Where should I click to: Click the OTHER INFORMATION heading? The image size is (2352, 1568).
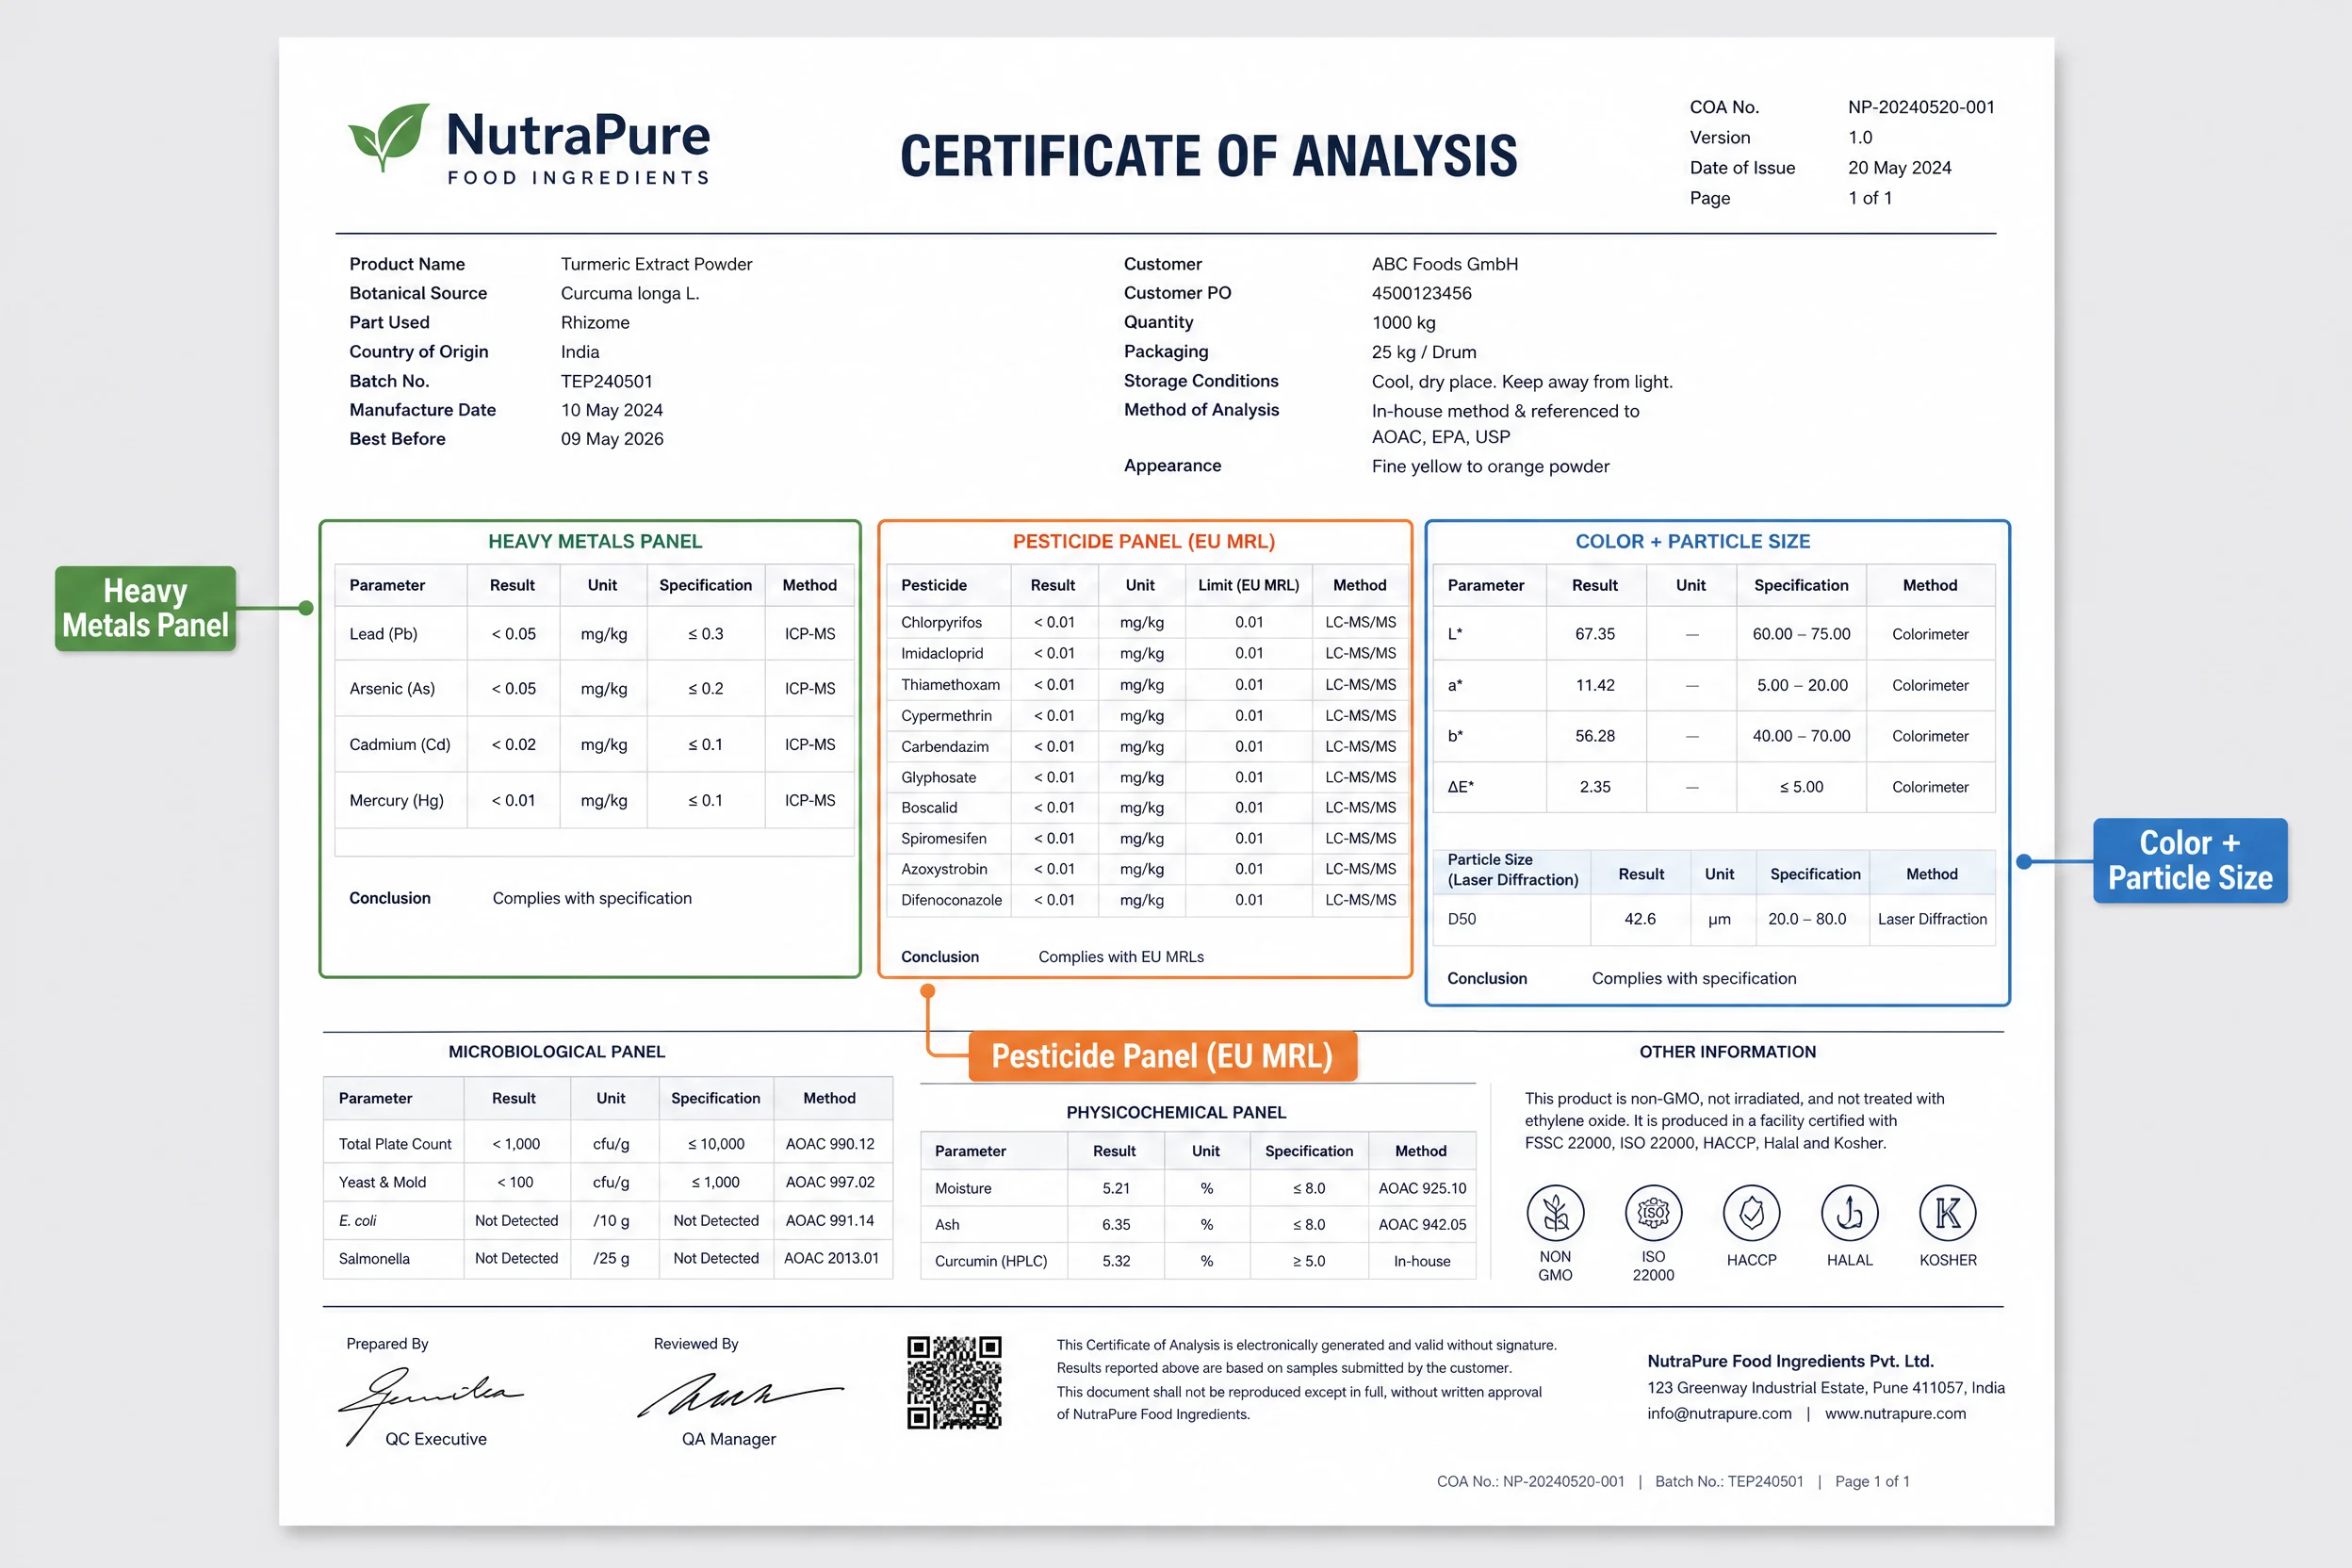pyautogui.click(x=1727, y=1052)
